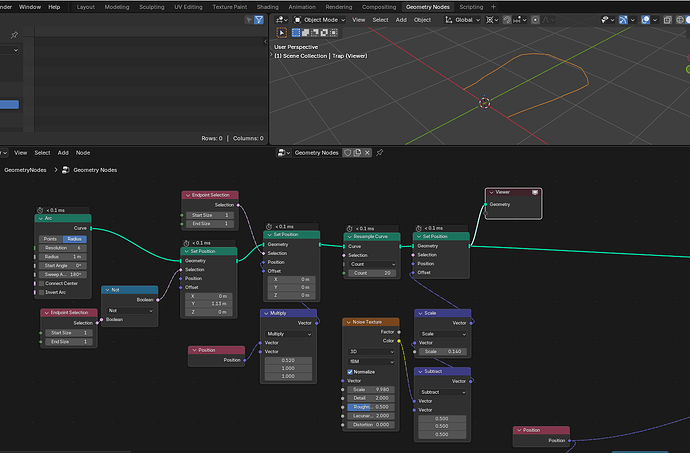Screen dimensions: 690x453
Task: Set selection mode to new selection
Action: (x=296, y=33)
